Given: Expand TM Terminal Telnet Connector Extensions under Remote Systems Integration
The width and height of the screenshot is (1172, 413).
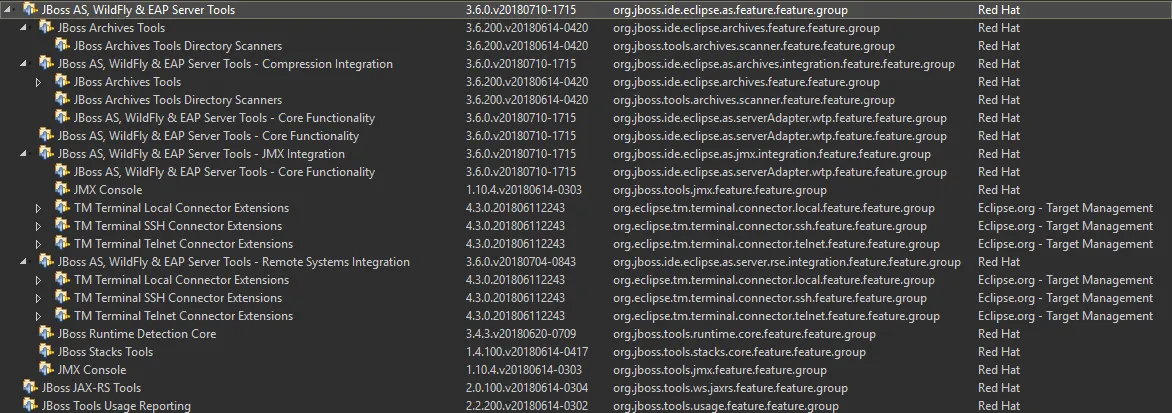Looking at the screenshot, I should [x=39, y=316].
